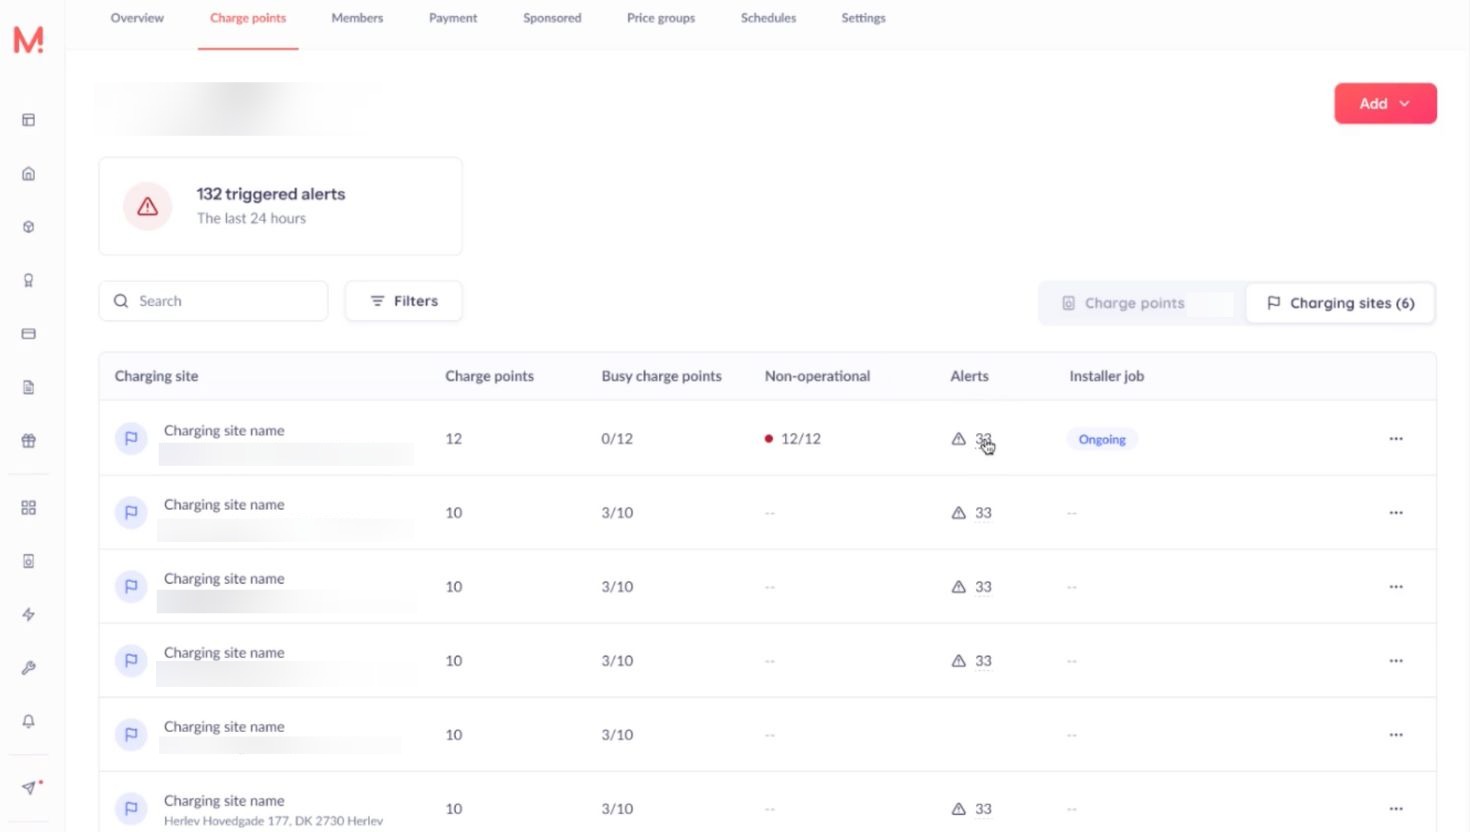Image resolution: width=1470 pixels, height=832 pixels.
Task: Open the Price groups tab
Action: tap(661, 18)
